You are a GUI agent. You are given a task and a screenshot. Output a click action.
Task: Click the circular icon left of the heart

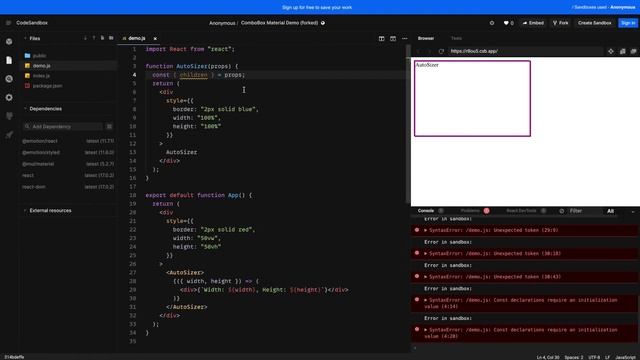coord(492,23)
